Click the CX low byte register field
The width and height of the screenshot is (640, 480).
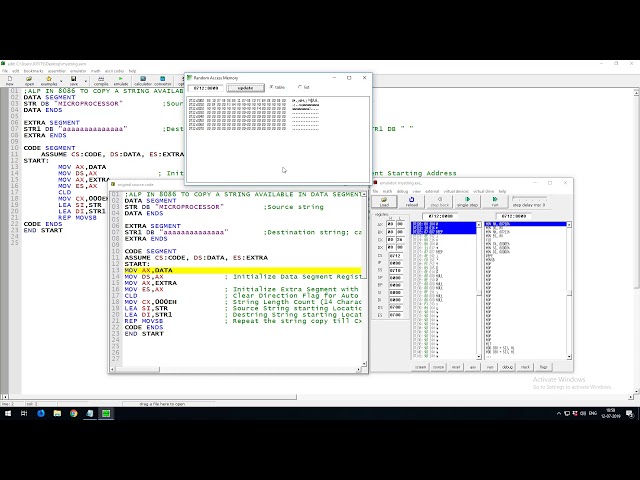point(400,240)
